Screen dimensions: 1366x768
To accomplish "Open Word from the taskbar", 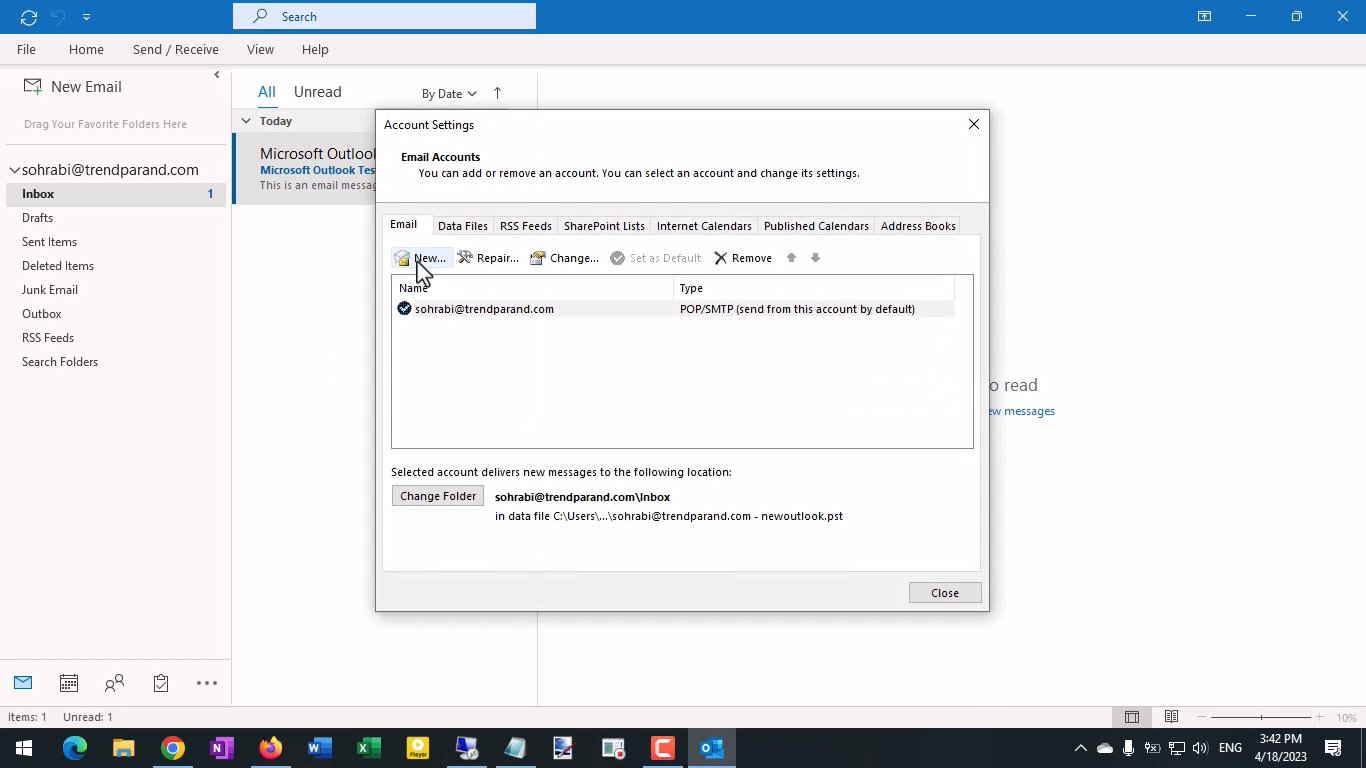I will 320,747.
